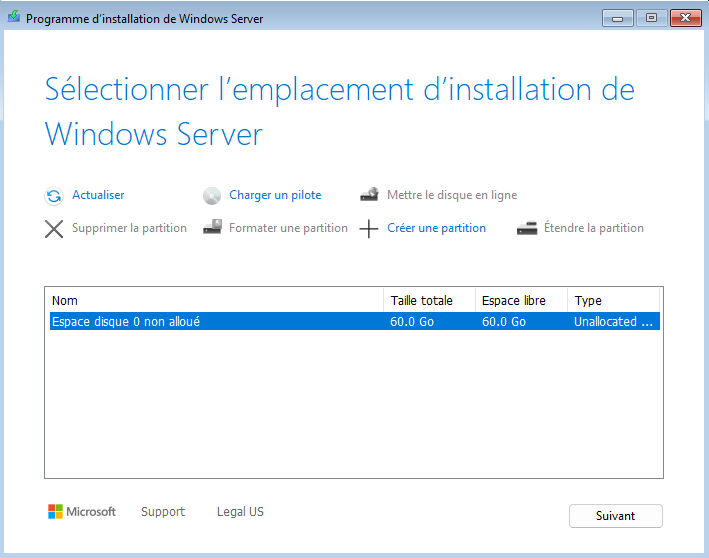Sort by the Espace libre column header
709x558 pixels.
(521, 300)
